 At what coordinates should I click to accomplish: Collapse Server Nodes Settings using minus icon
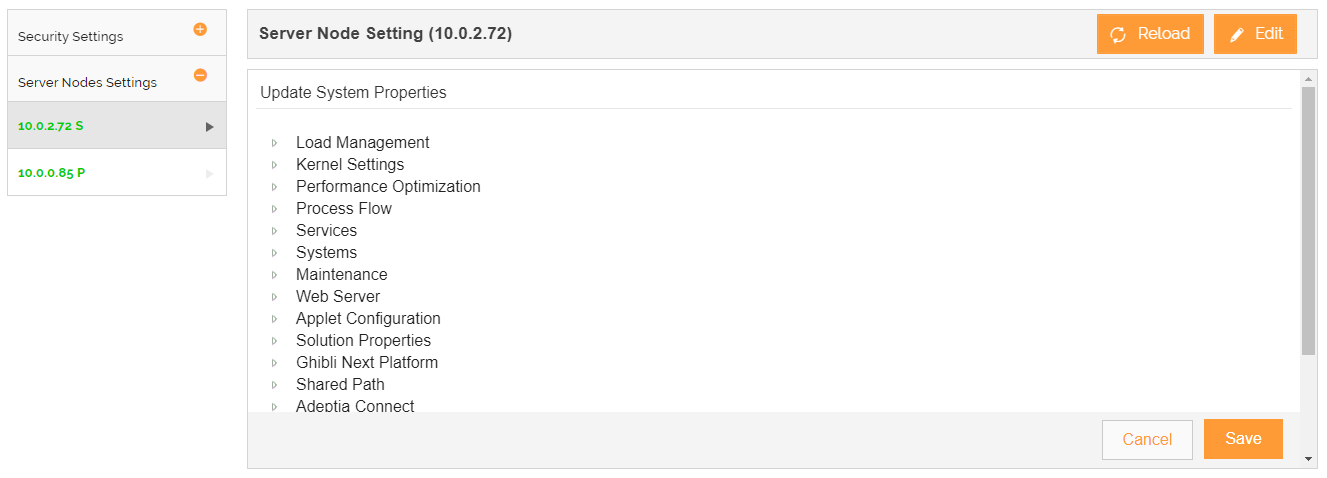tap(200, 75)
